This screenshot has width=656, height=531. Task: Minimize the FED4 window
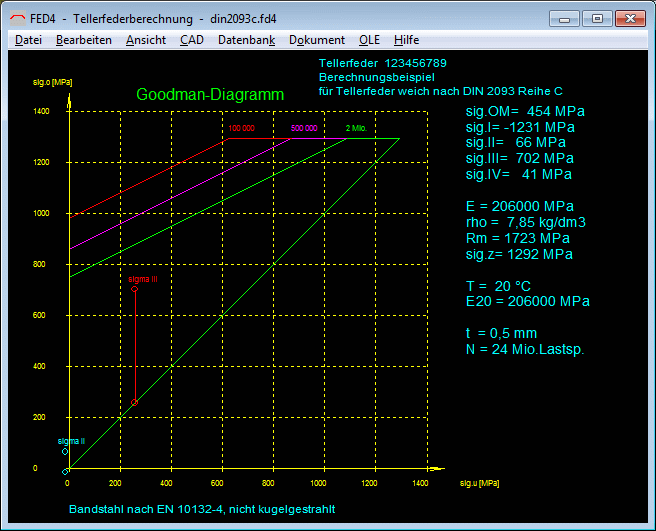pyautogui.click(x=568, y=18)
